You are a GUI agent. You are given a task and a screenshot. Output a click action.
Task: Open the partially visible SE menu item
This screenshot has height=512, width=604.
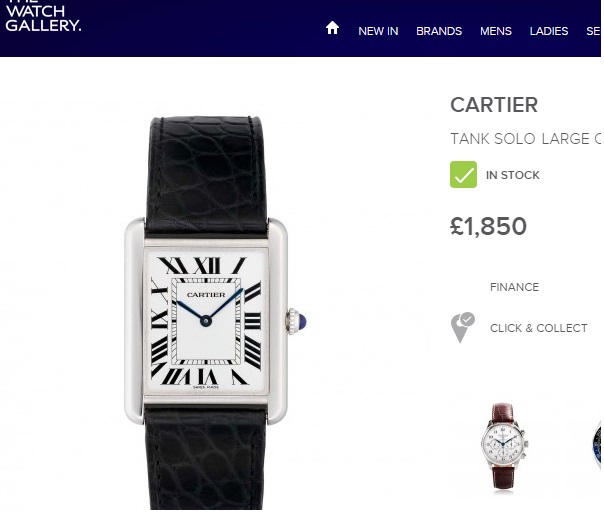tap(593, 31)
